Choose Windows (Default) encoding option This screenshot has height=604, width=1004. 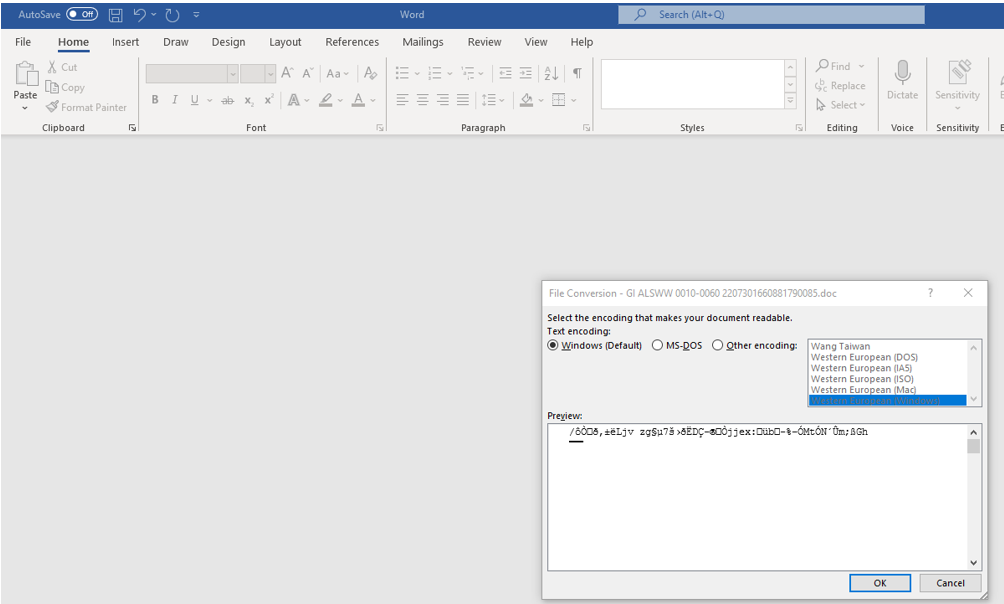(553, 346)
